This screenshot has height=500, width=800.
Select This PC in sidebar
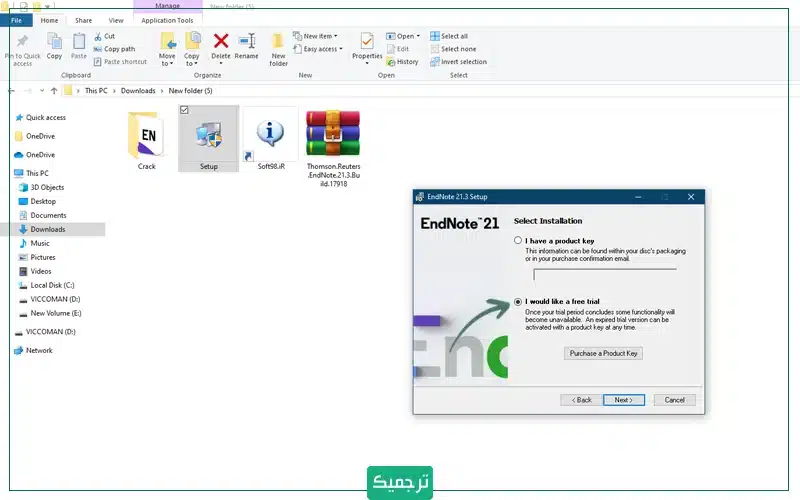(x=32, y=173)
